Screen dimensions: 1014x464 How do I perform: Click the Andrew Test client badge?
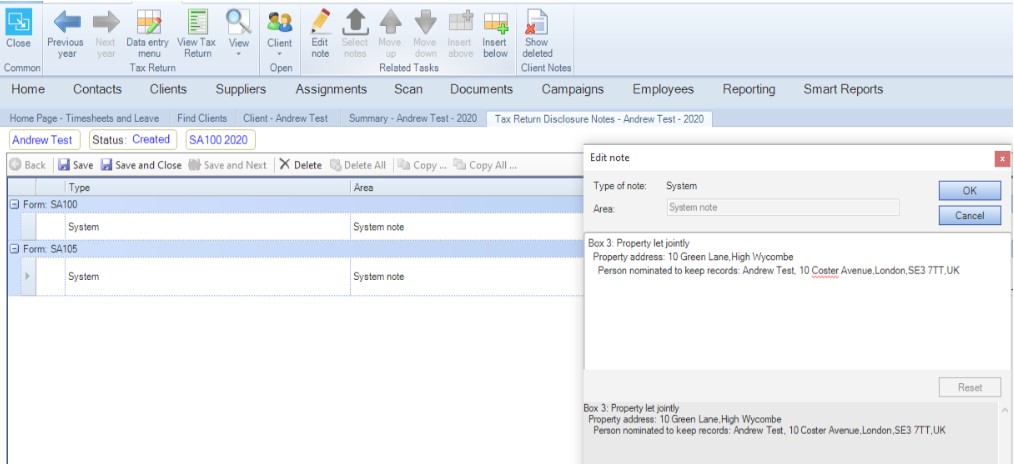pyautogui.click(x=43, y=140)
